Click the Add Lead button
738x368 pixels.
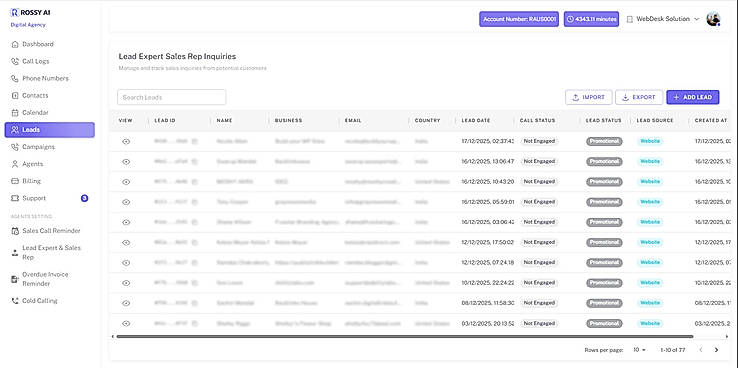[692, 97]
